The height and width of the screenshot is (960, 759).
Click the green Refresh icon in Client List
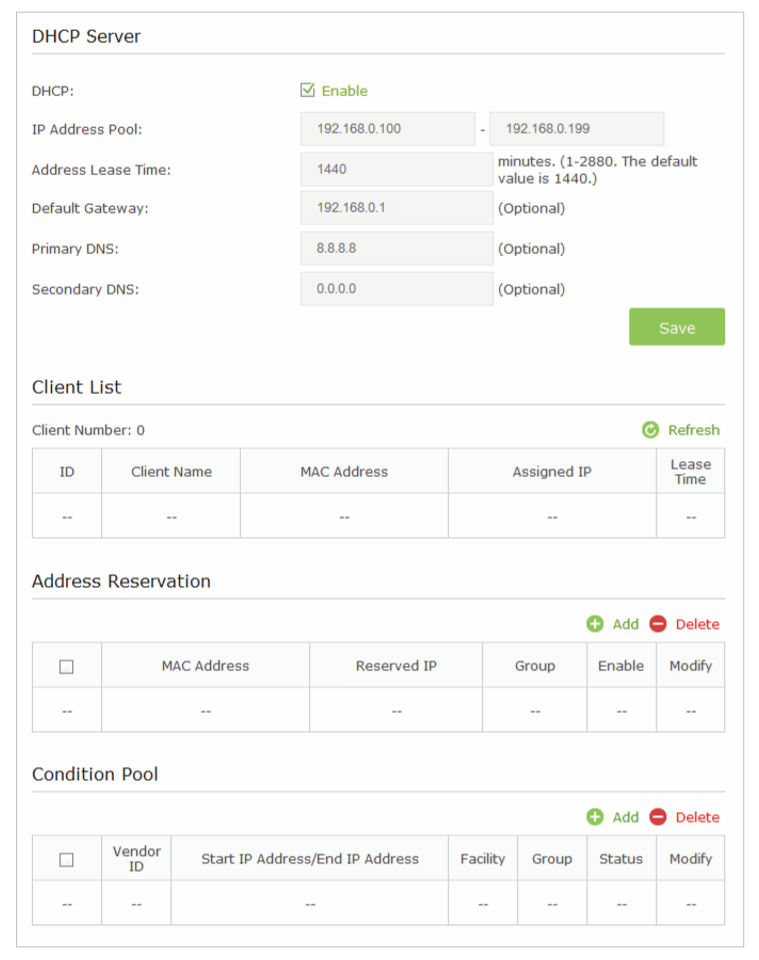(650, 430)
